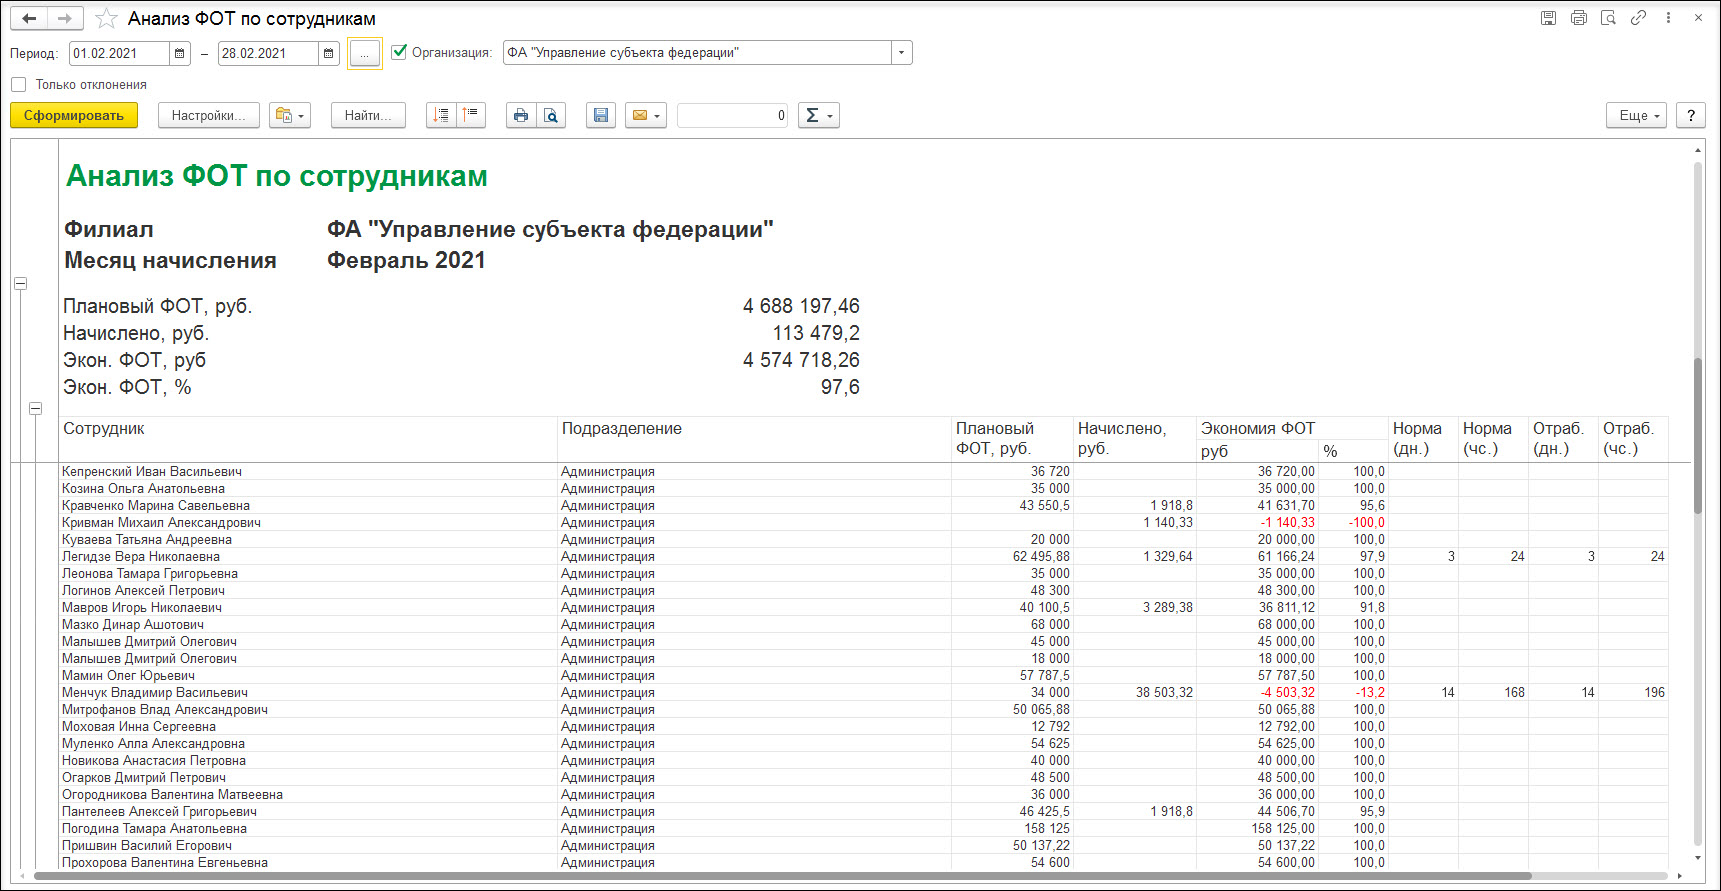The width and height of the screenshot is (1721, 891).
Task: Open the Sigma sum function dropdown
Action: tap(818, 116)
